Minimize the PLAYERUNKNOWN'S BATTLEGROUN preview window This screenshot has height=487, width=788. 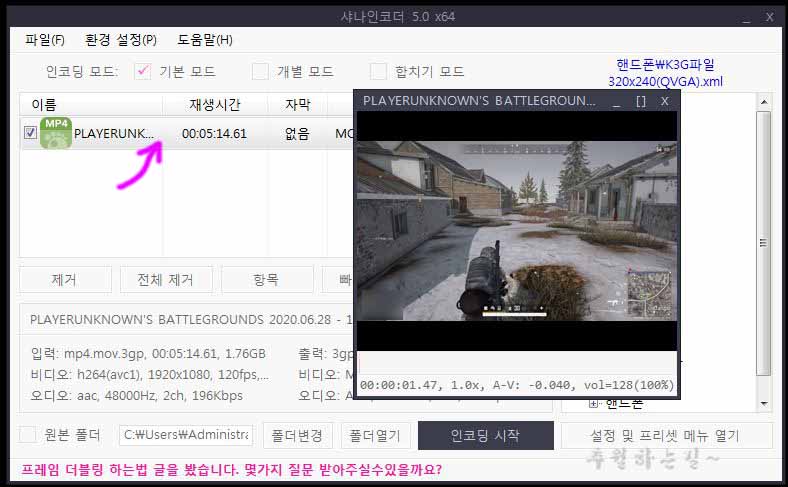click(616, 102)
